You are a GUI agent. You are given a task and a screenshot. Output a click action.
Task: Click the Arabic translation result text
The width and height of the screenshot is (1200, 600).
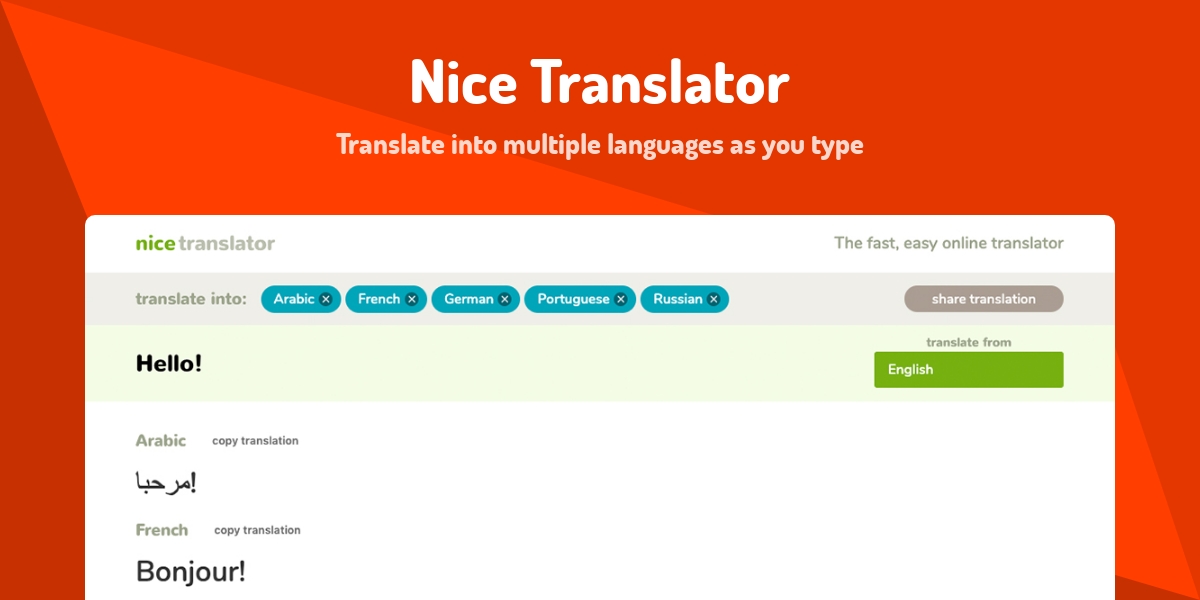tap(166, 483)
